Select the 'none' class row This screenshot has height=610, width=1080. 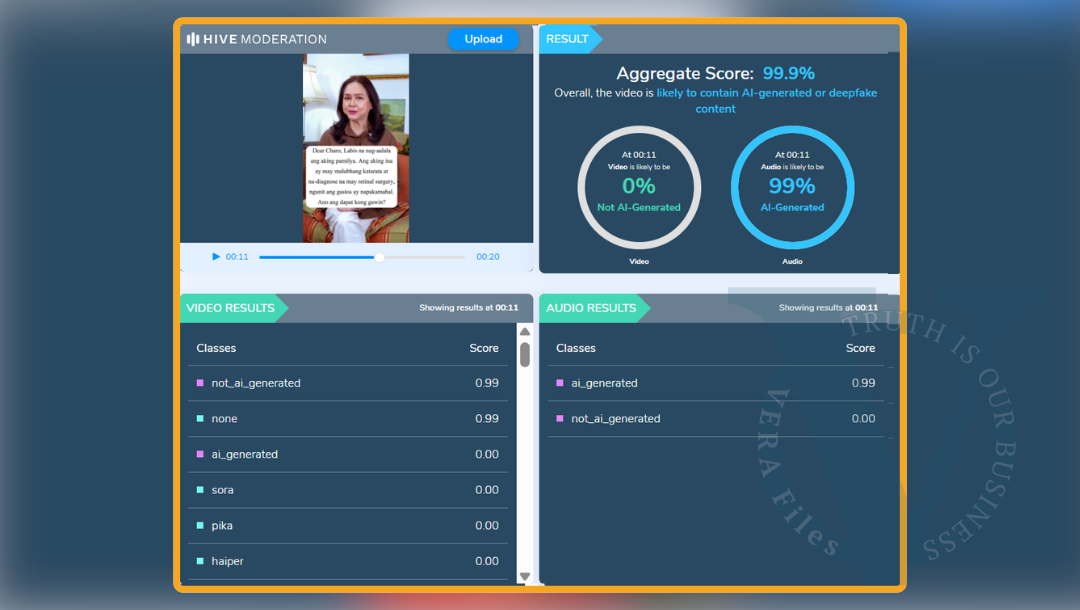[x=348, y=419]
